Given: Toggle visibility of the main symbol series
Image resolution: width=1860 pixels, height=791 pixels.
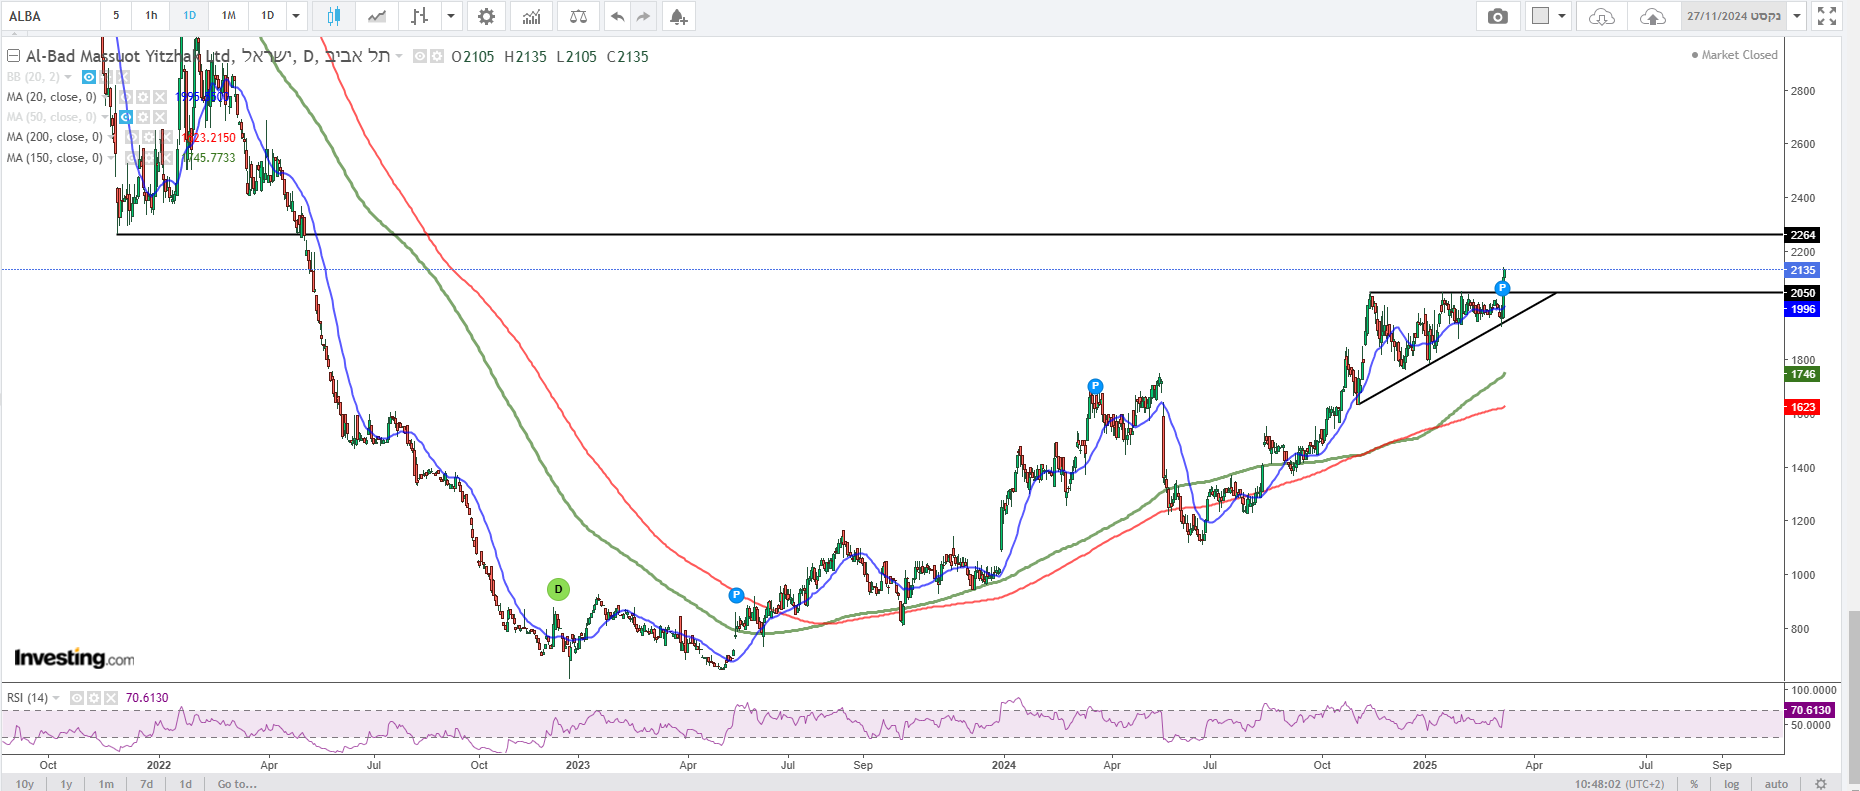Looking at the screenshot, I should coord(419,57).
